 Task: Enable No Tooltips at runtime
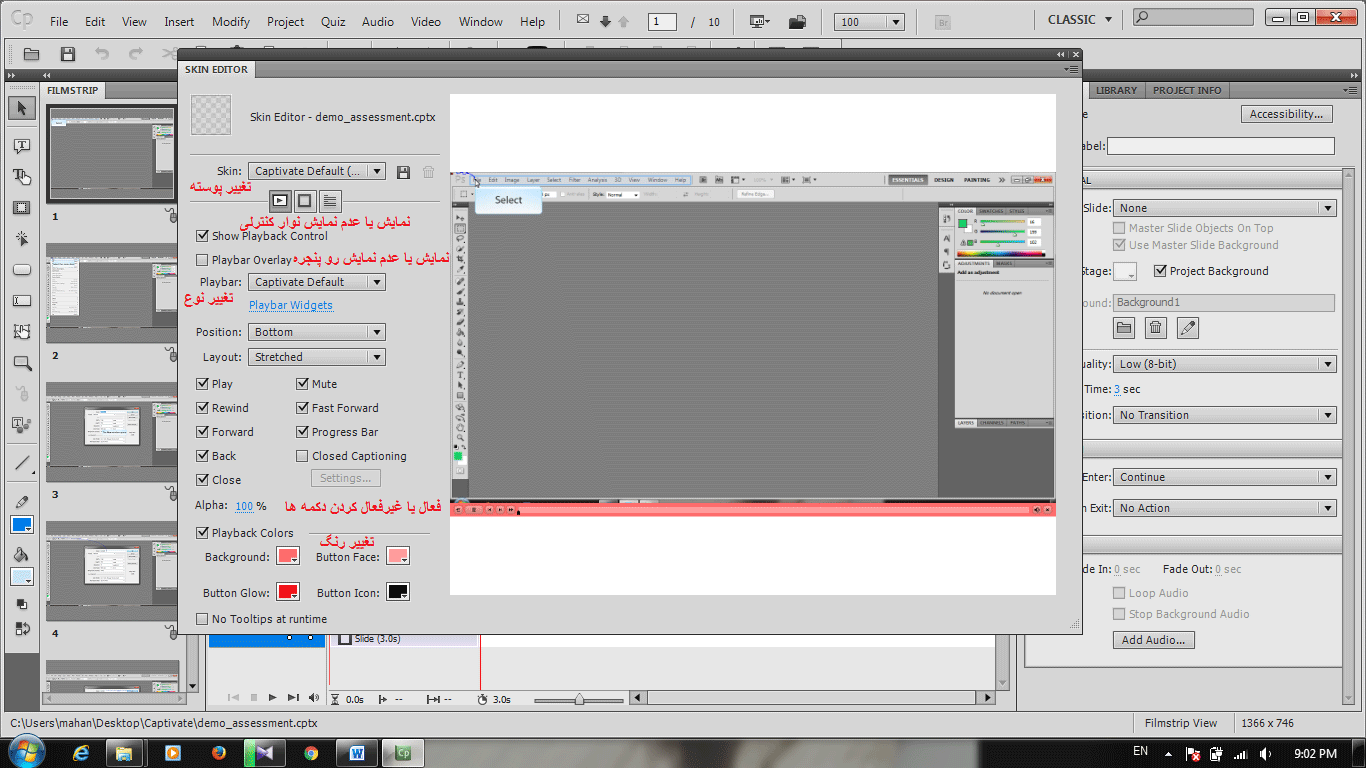click(203, 619)
